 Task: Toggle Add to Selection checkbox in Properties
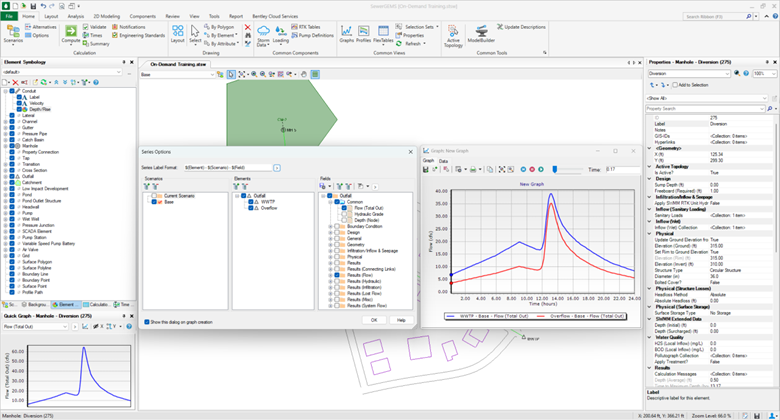pyautogui.click(x=675, y=85)
